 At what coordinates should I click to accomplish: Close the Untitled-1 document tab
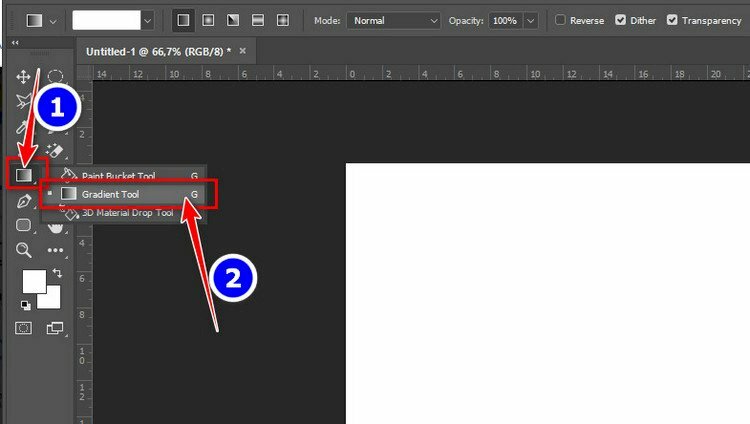point(242,50)
